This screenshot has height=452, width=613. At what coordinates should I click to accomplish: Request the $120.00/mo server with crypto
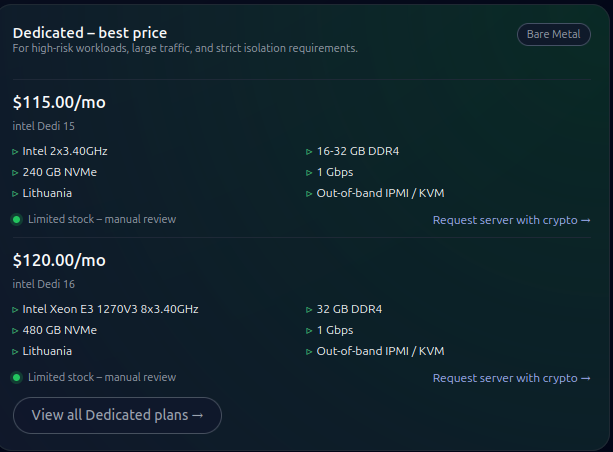tap(511, 378)
